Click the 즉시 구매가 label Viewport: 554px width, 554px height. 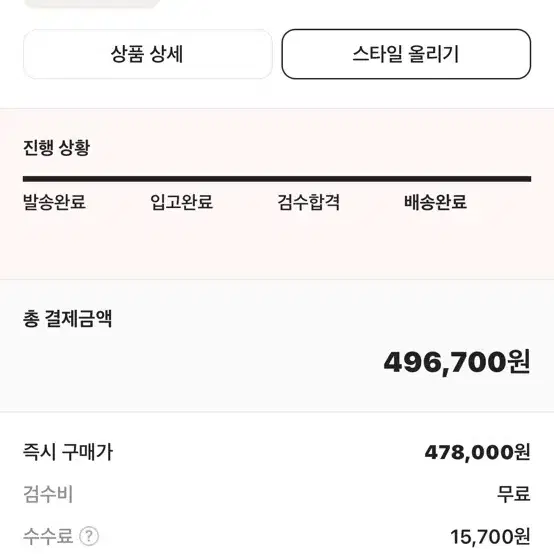(x=68, y=452)
